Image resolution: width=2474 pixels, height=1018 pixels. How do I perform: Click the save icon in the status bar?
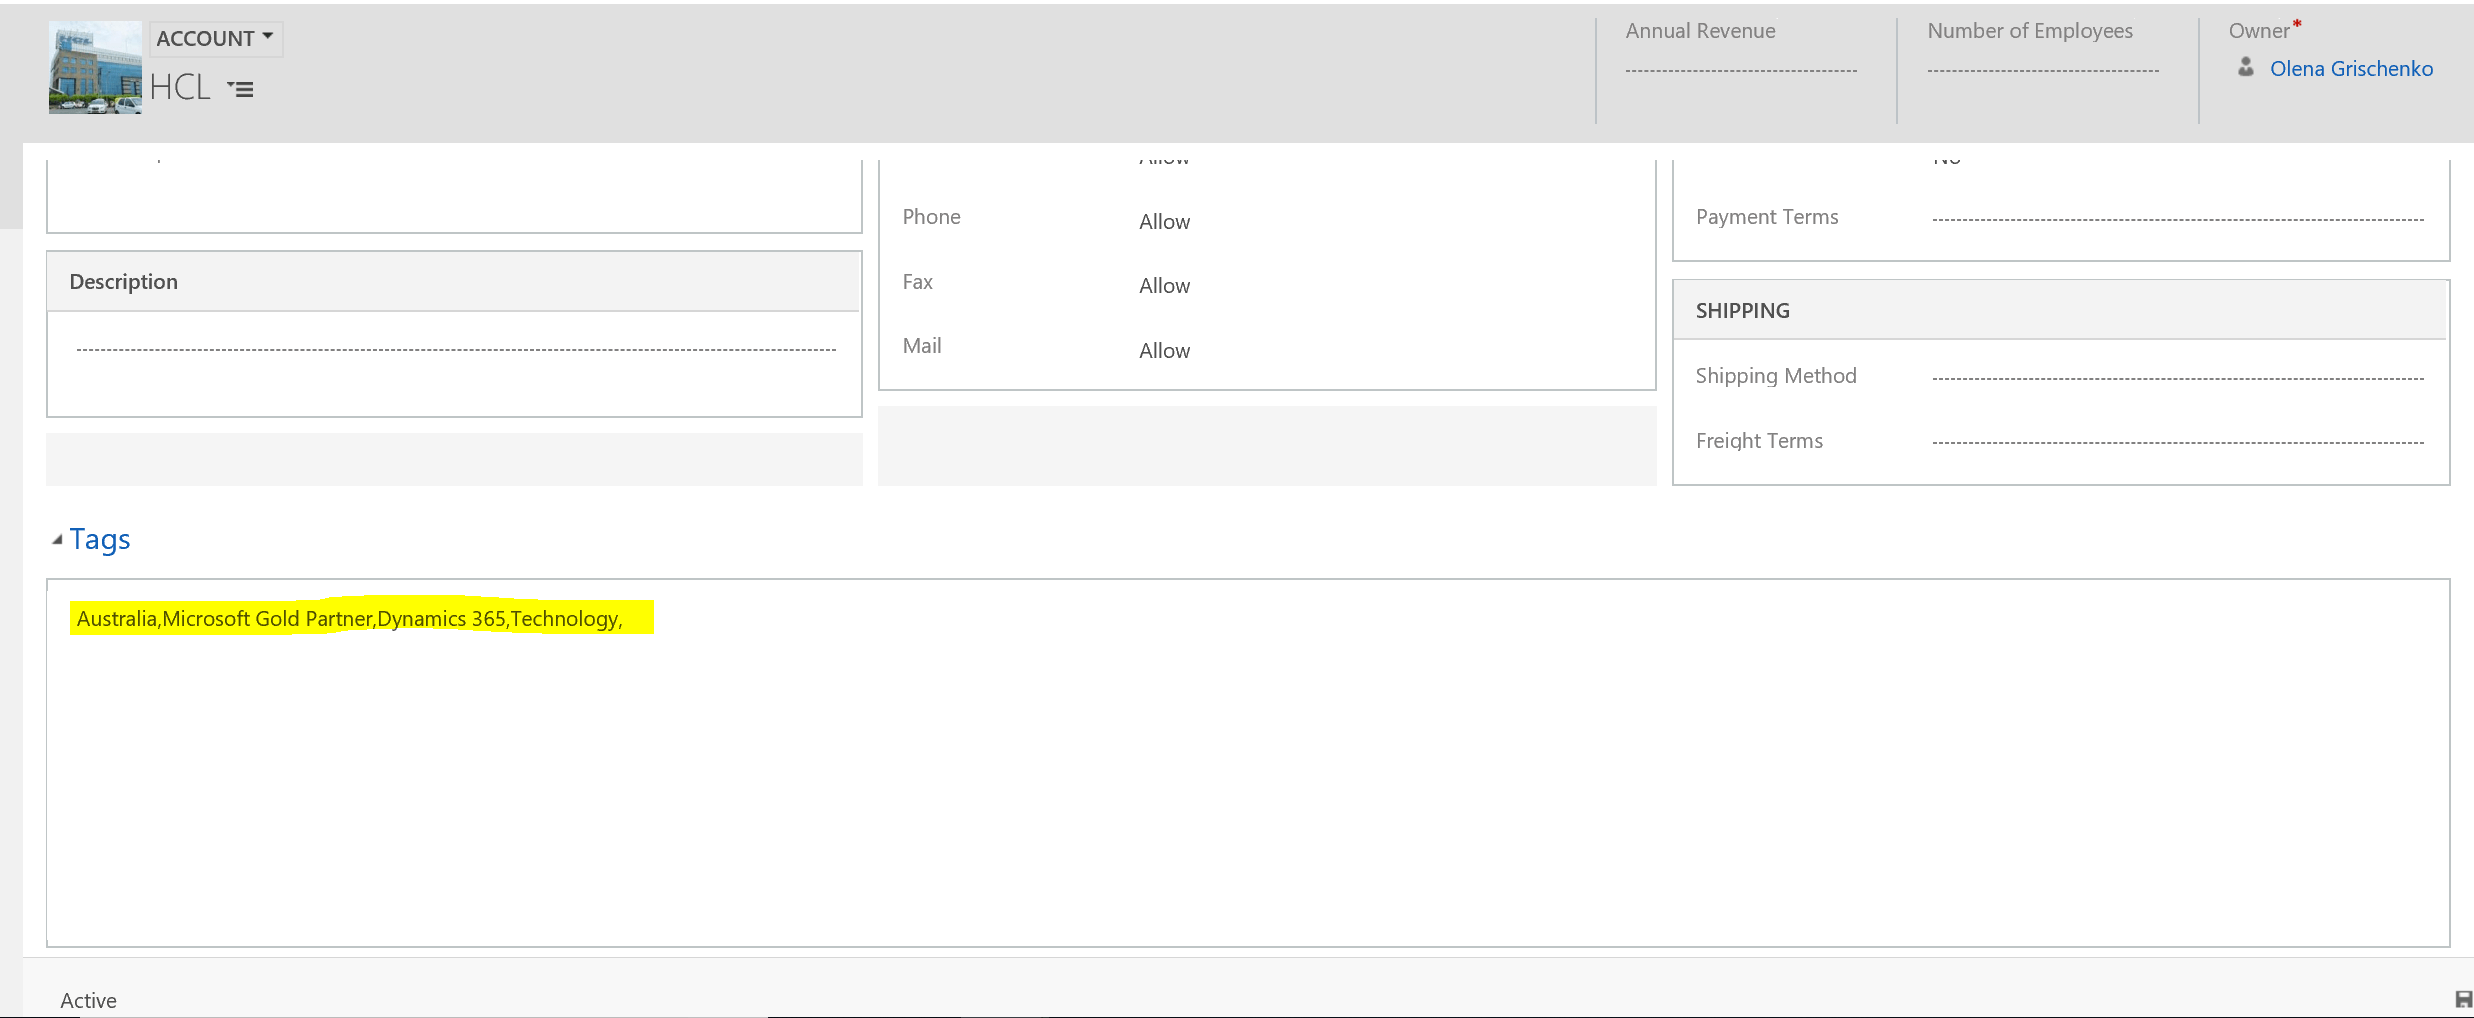[2463, 999]
